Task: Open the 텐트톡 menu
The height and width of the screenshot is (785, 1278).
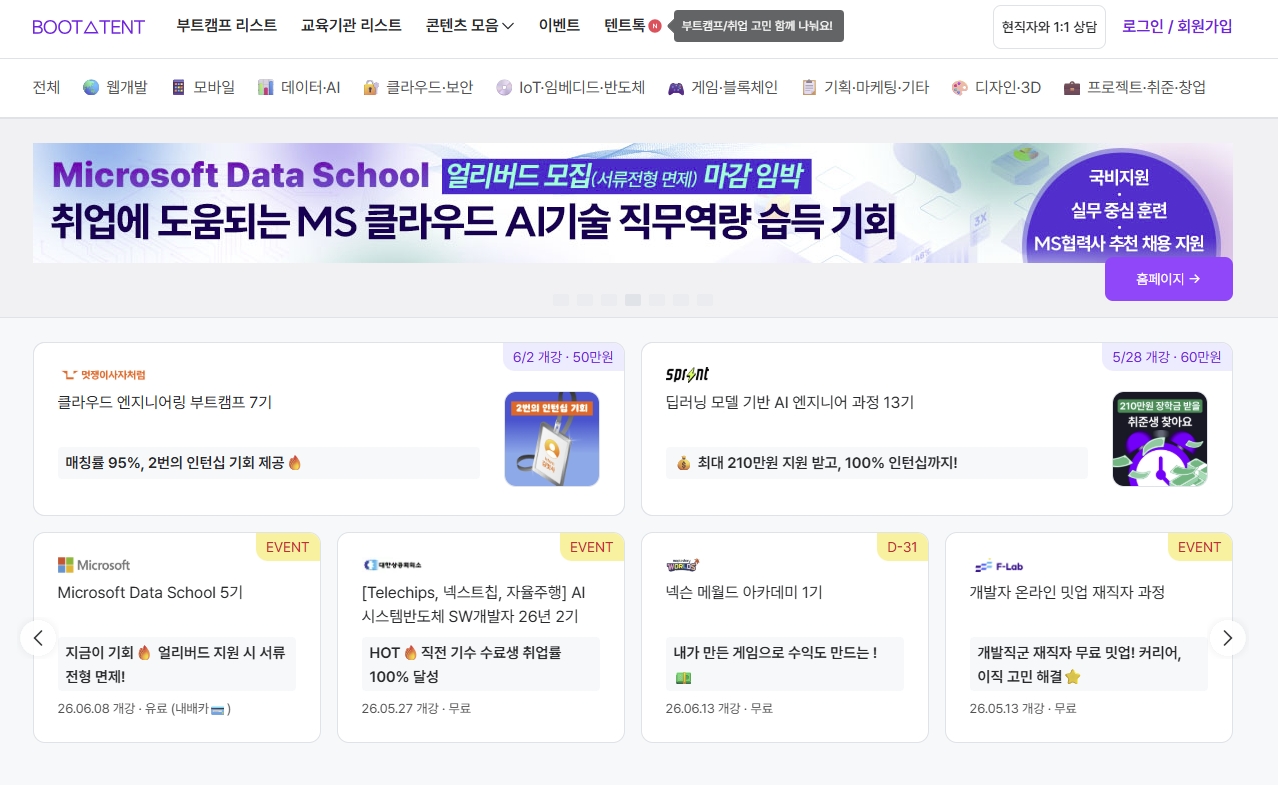Action: [625, 26]
